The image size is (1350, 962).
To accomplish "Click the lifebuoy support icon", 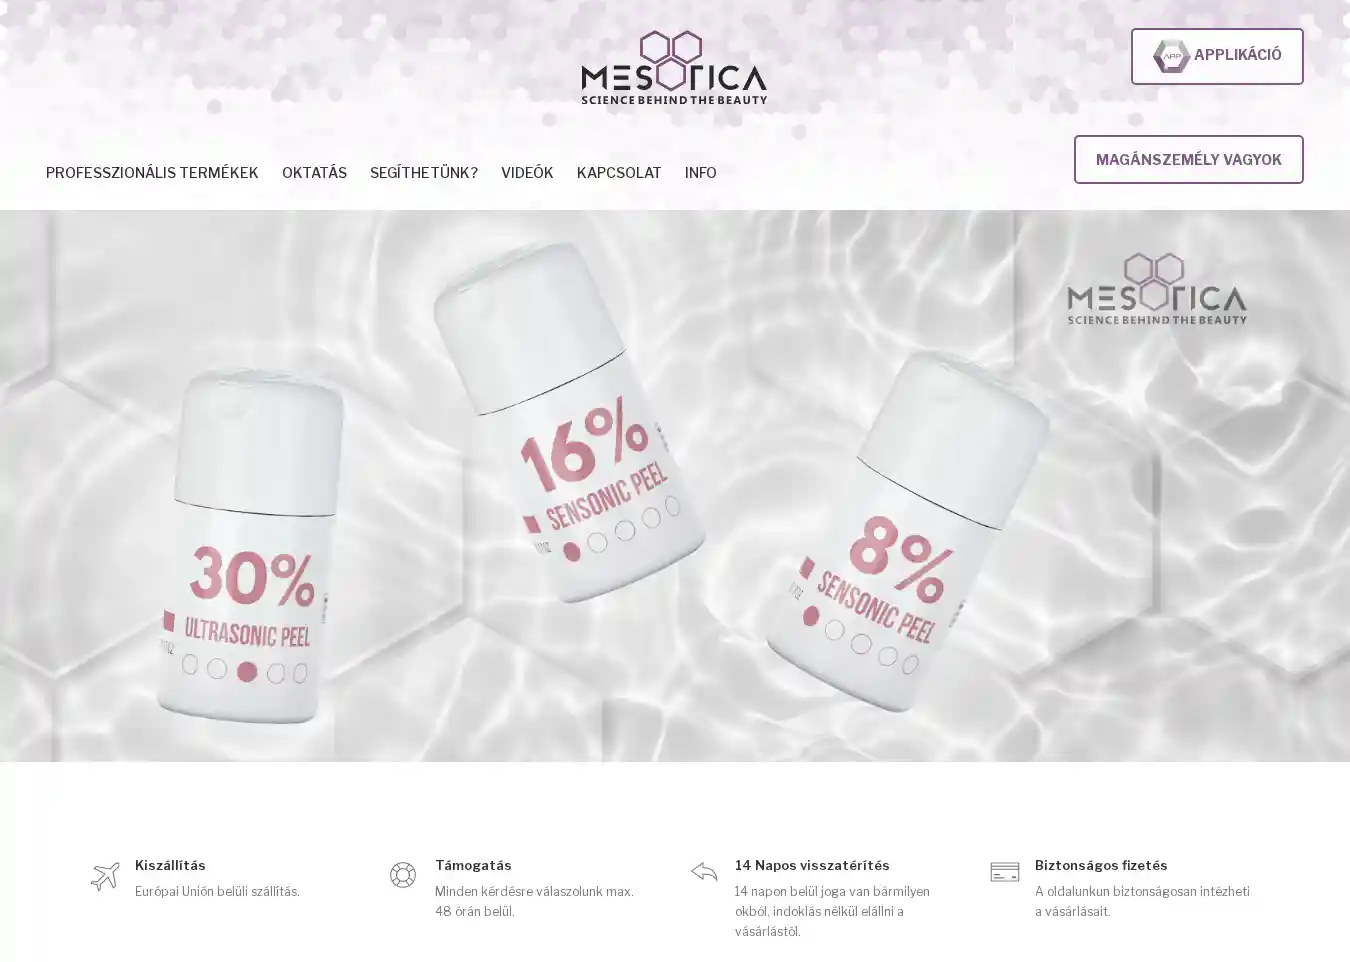I will [403, 875].
